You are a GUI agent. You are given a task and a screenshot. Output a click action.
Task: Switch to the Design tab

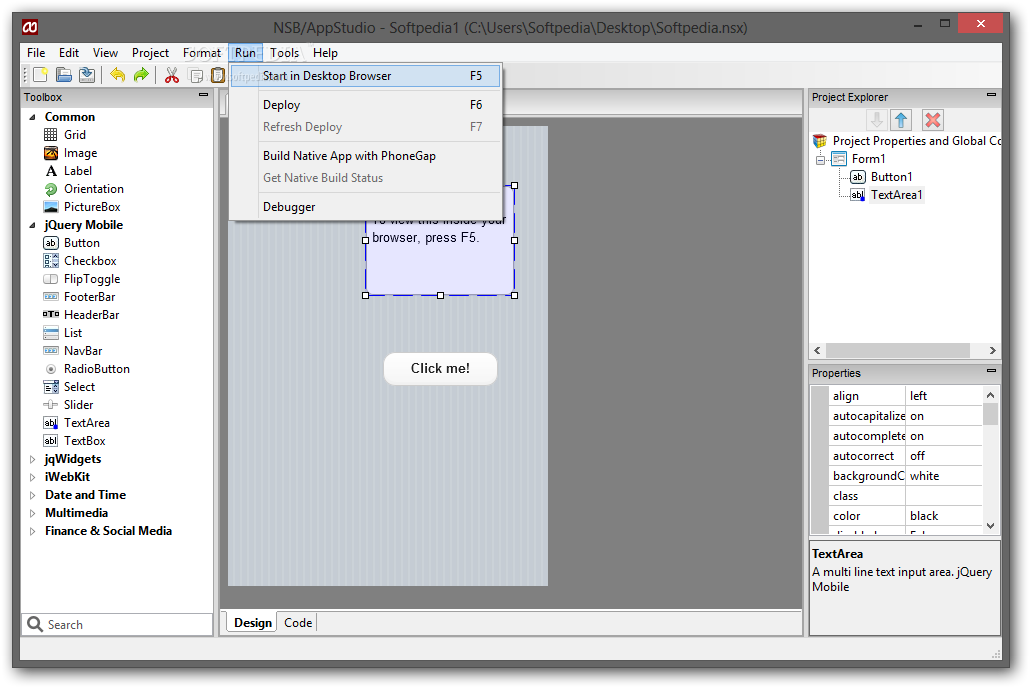(x=253, y=623)
